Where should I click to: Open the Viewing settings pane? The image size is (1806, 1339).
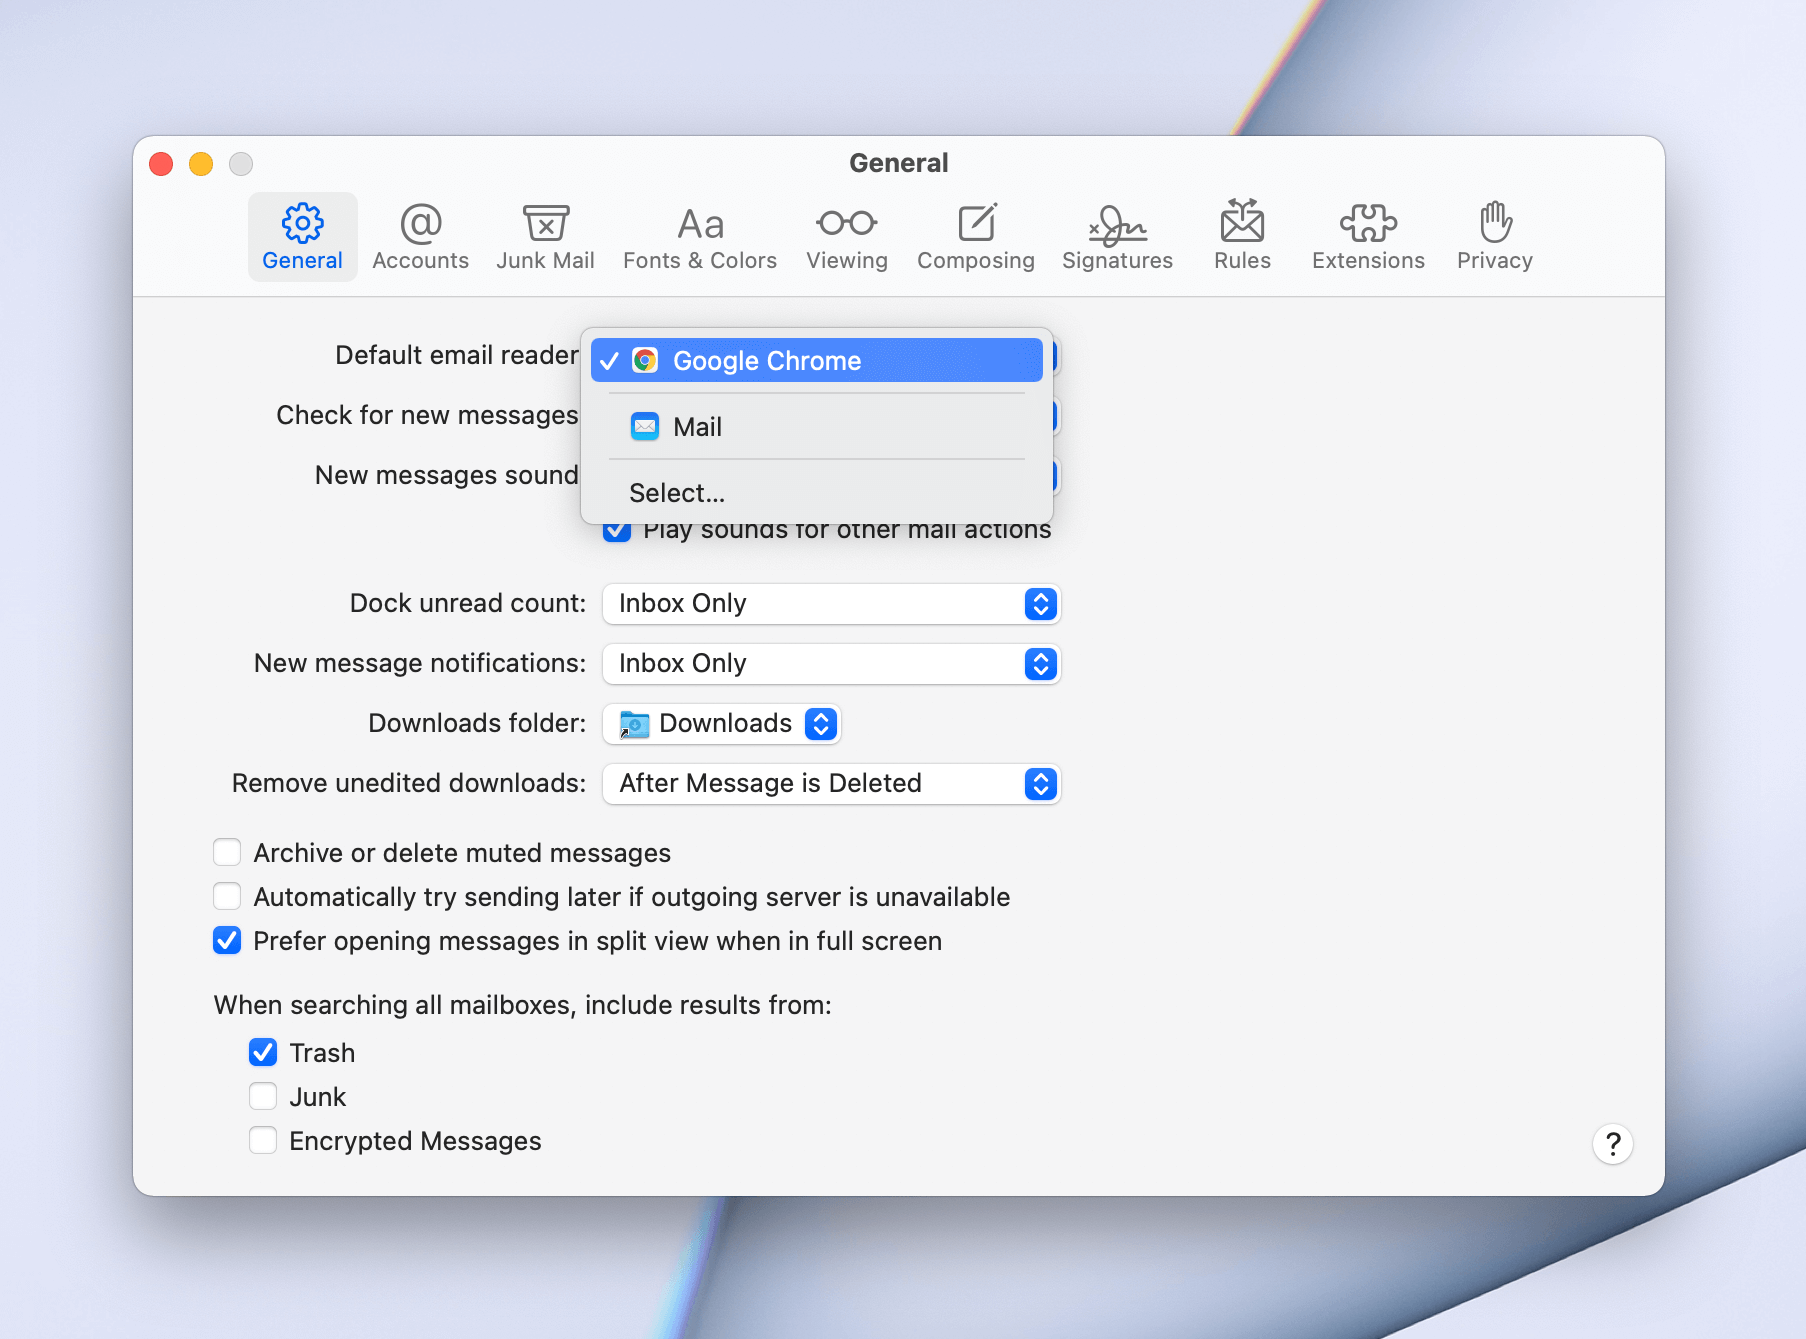pyautogui.click(x=846, y=236)
